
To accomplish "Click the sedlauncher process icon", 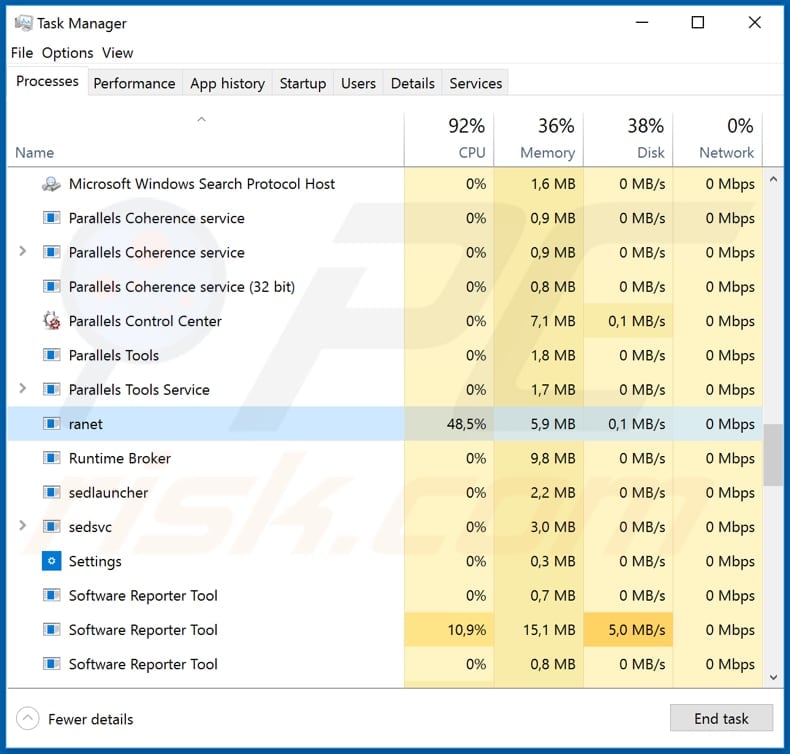I will 52,492.
